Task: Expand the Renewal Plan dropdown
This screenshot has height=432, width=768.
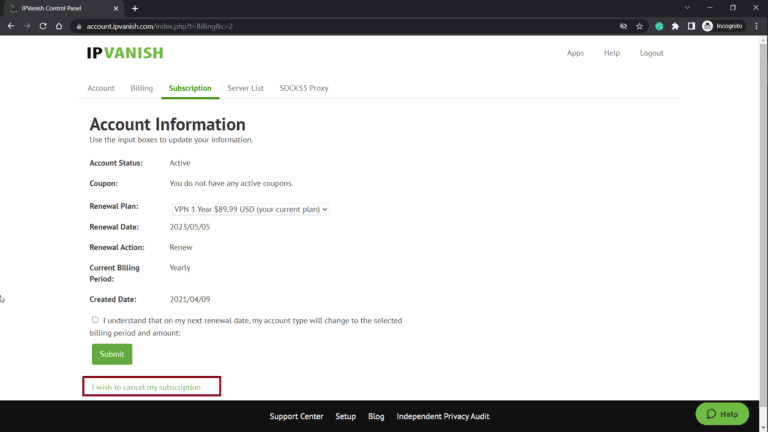Action: (x=250, y=209)
